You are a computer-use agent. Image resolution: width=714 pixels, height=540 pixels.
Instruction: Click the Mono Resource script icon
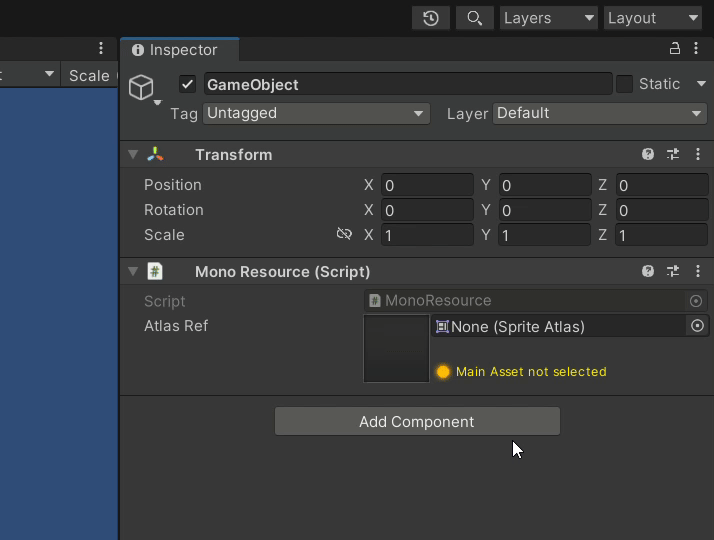coord(155,272)
